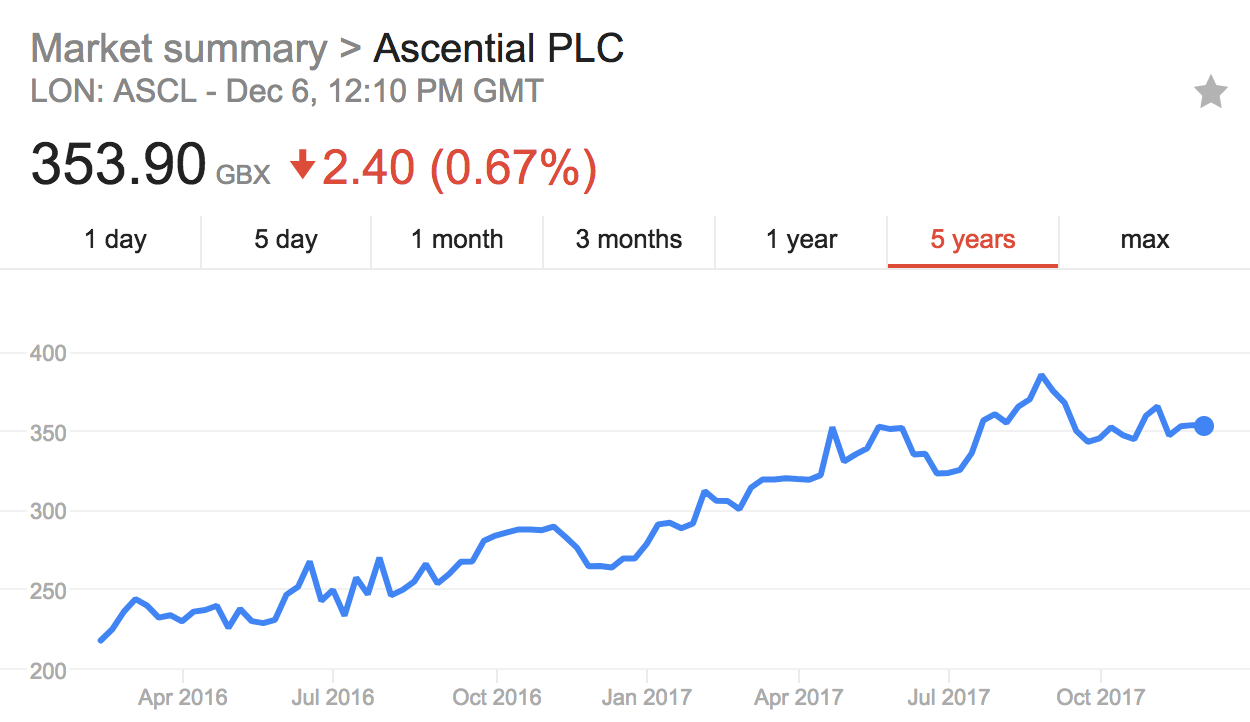Viewport: 1250px width, 722px height.
Task: Click the Apr 2016 x-axis label
Action: coord(183,697)
